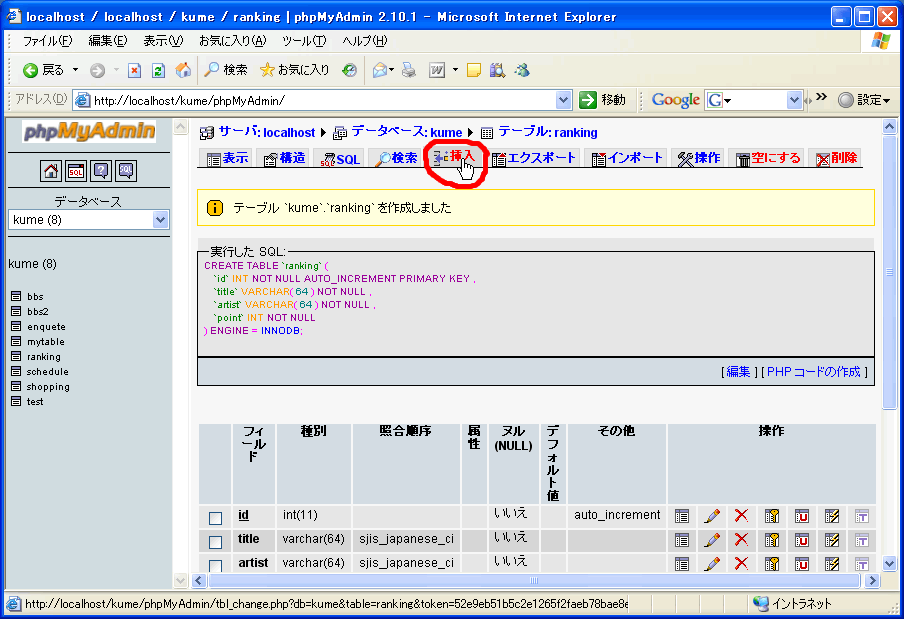904x619 pixels.
Task: Edit the title field with pencil icon
Action: [712, 540]
